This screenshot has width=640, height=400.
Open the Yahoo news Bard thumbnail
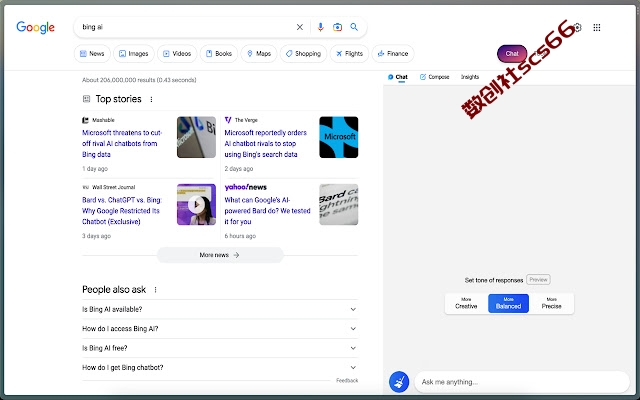click(x=339, y=204)
